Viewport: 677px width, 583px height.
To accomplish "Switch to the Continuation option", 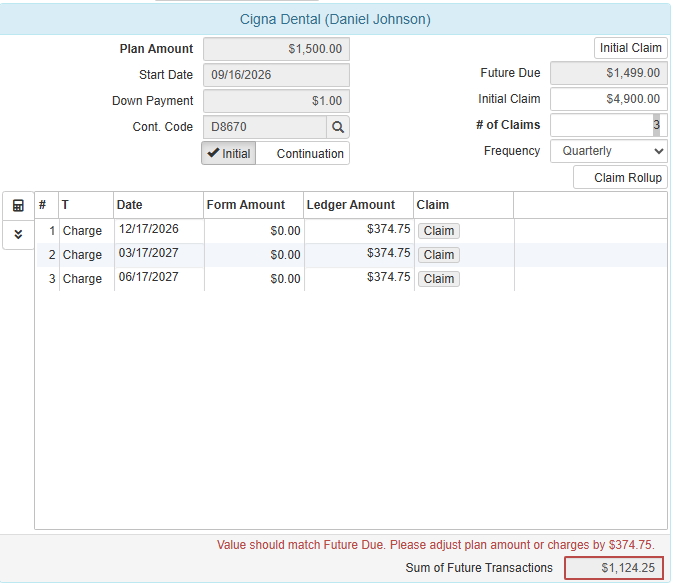I will (x=303, y=153).
